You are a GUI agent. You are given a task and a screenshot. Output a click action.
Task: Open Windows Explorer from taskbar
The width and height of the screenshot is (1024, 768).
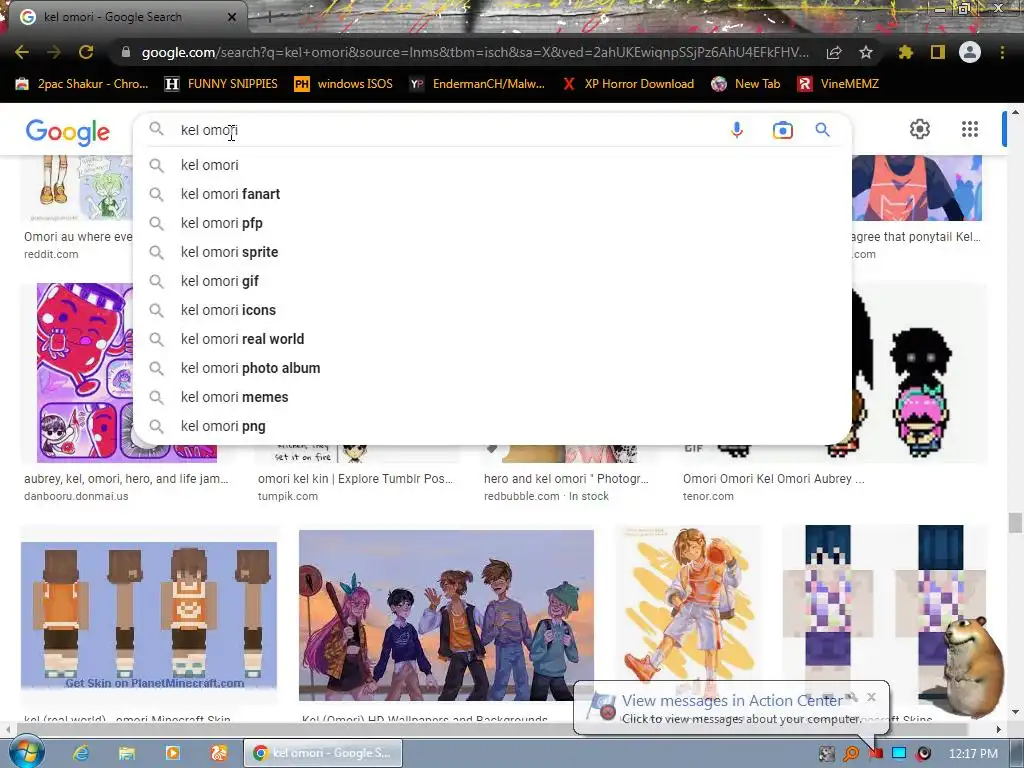pyautogui.click(x=127, y=753)
